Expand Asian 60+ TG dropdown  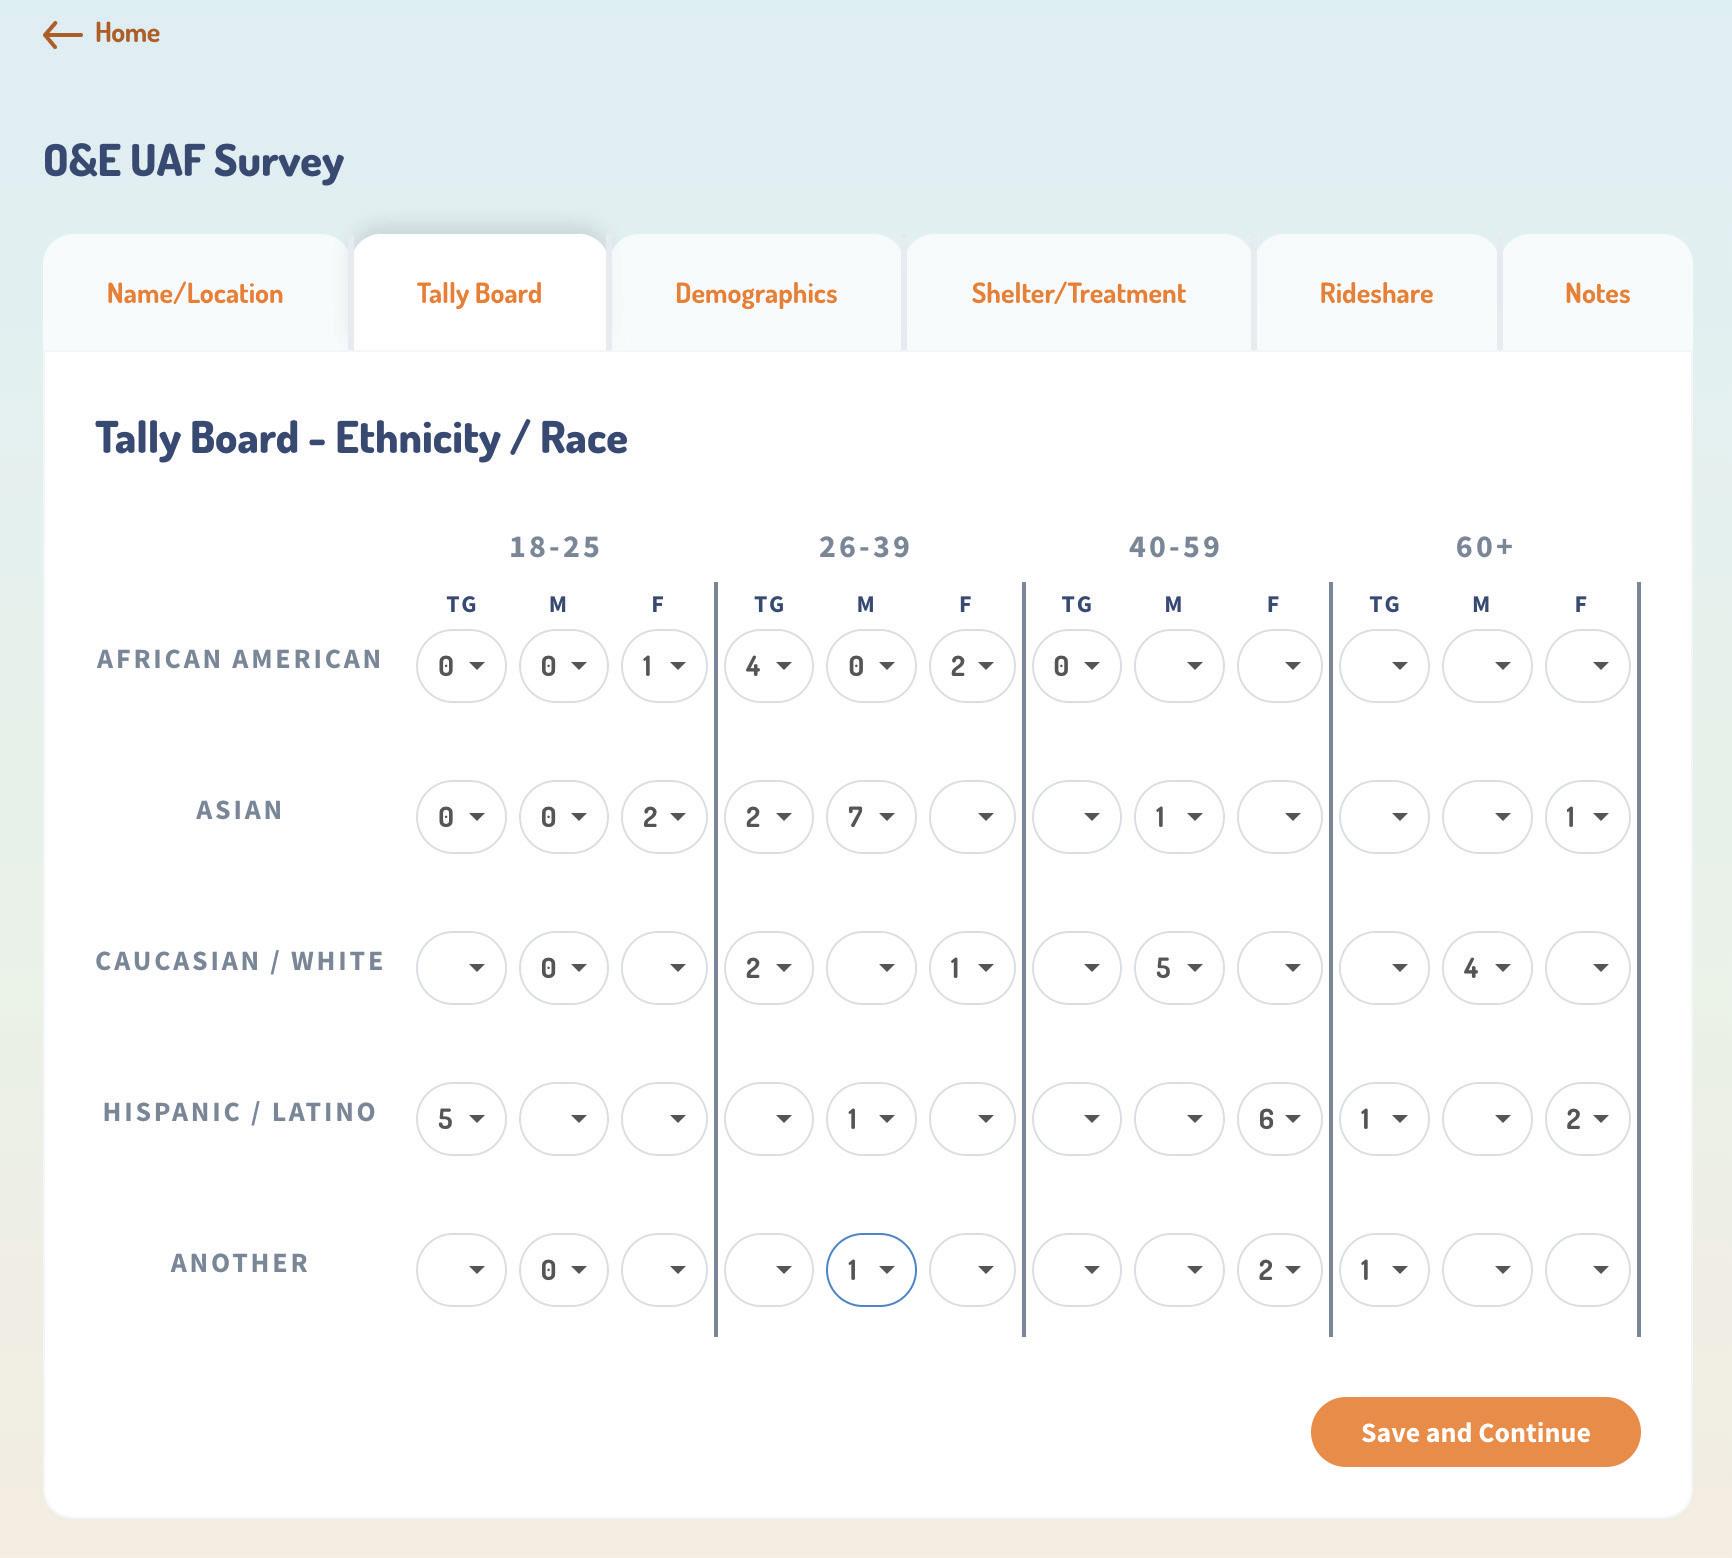click(1384, 817)
